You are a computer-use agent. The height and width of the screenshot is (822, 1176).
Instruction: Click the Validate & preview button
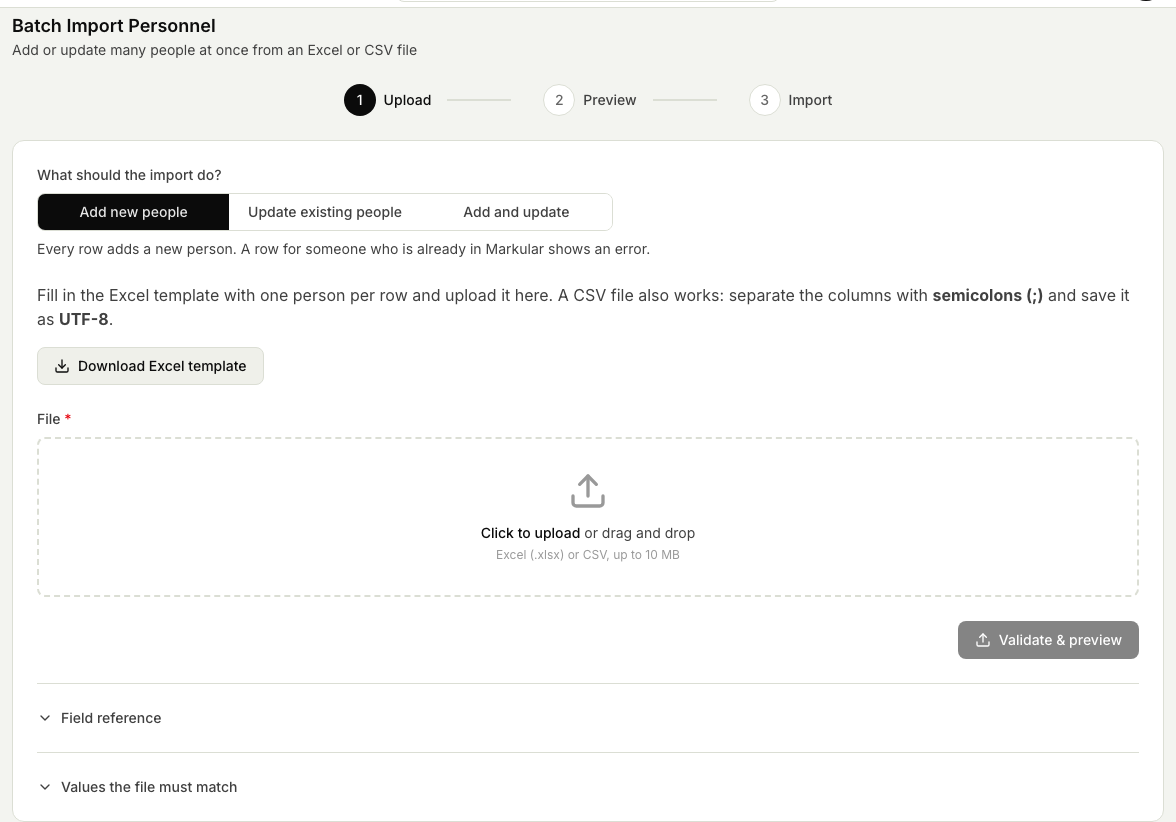[x=1048, y=640]
